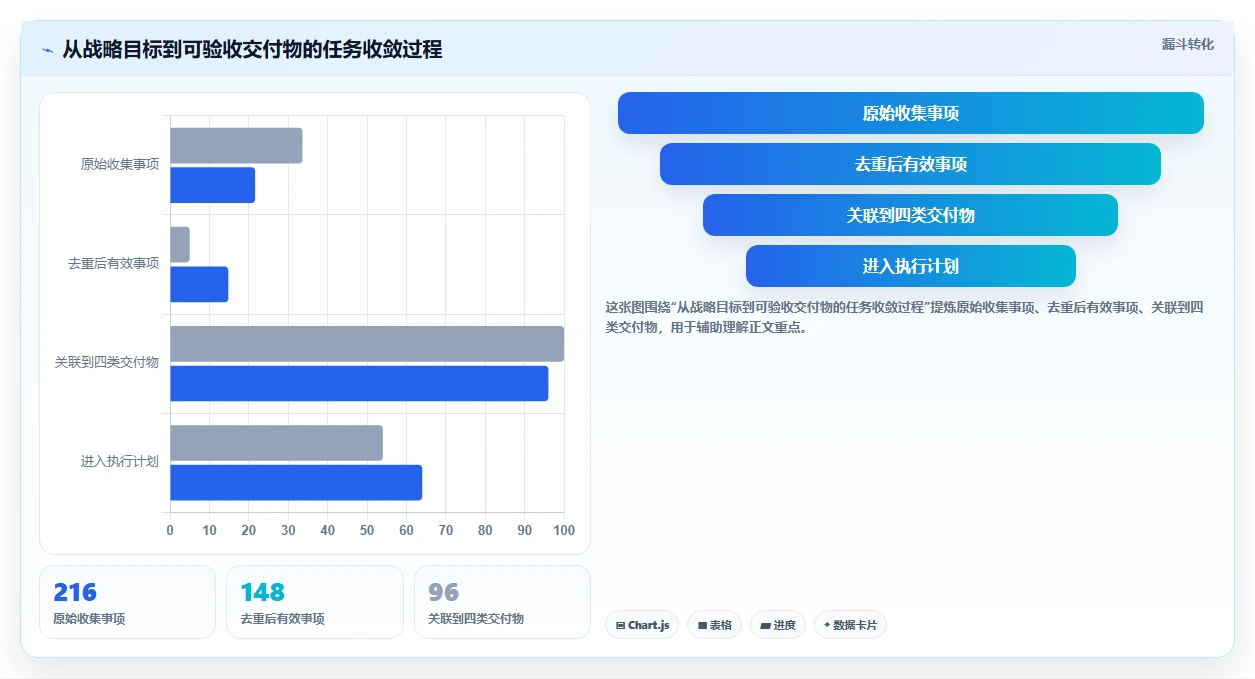Click 去重后有效事项 caption under 148
This screenshot has height=679, width=1255.
click(283, 619)
